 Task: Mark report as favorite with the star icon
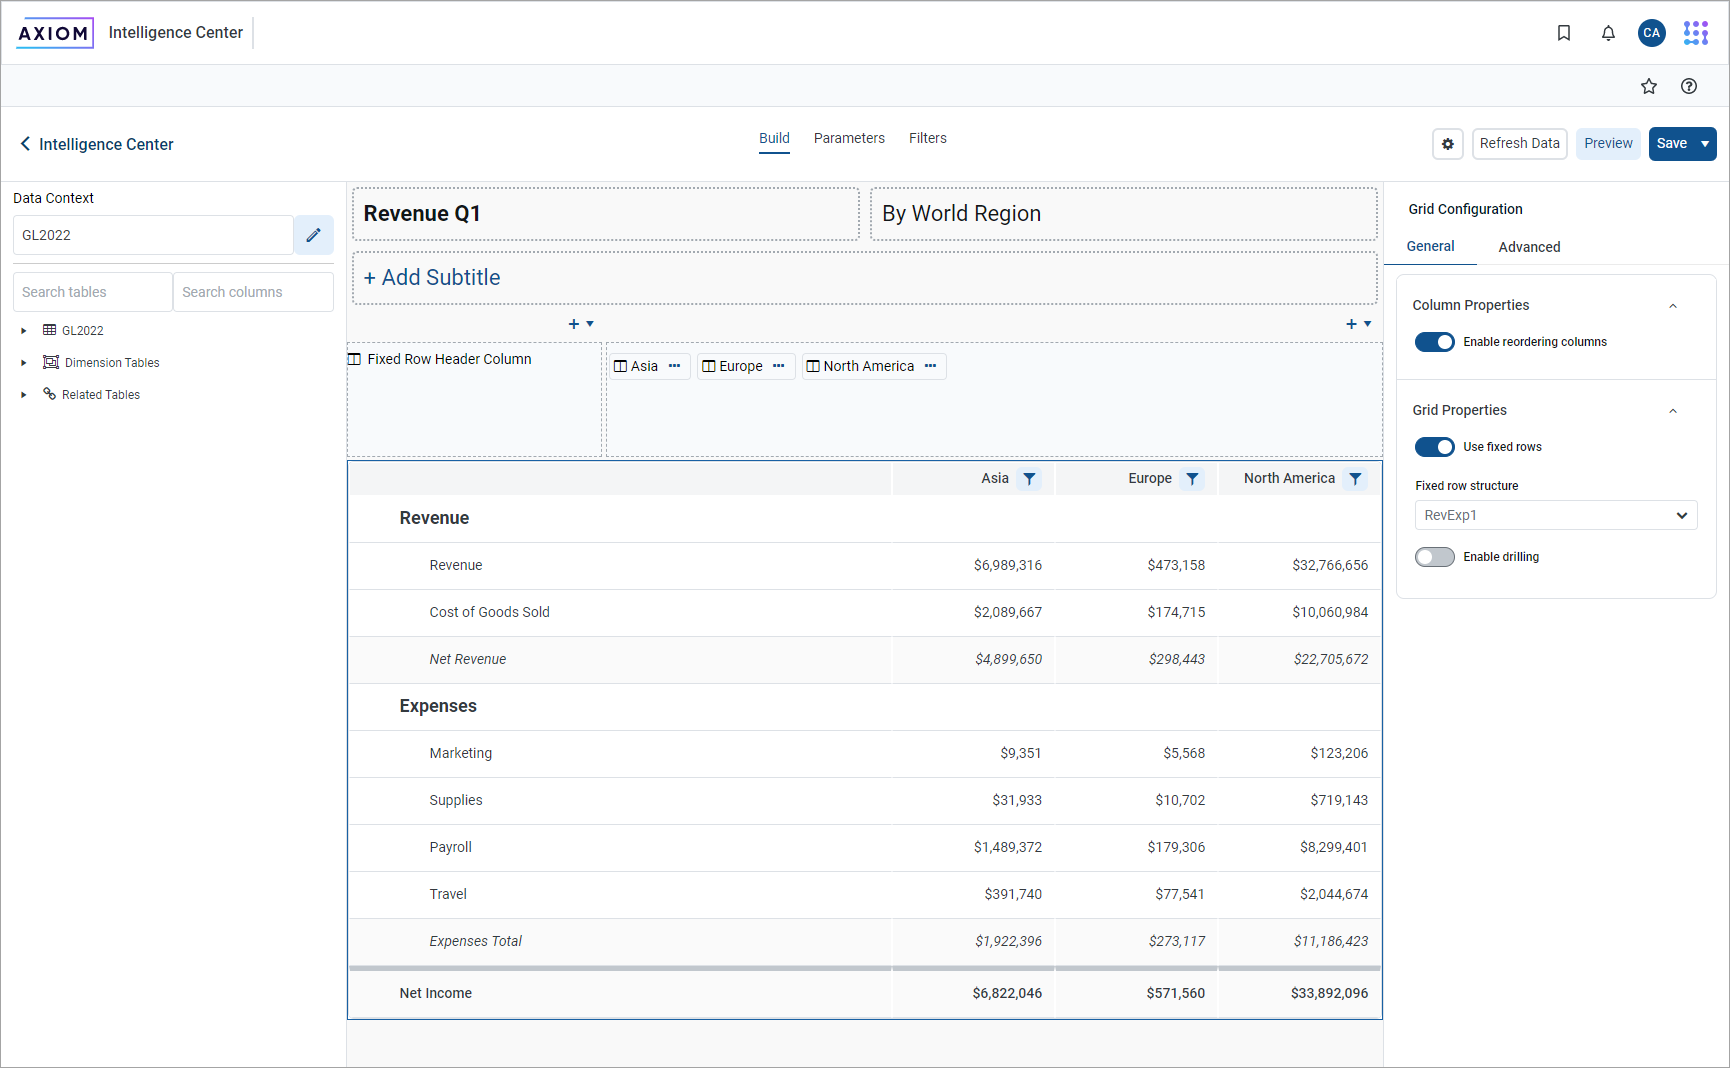click(x=1648, y=86)
